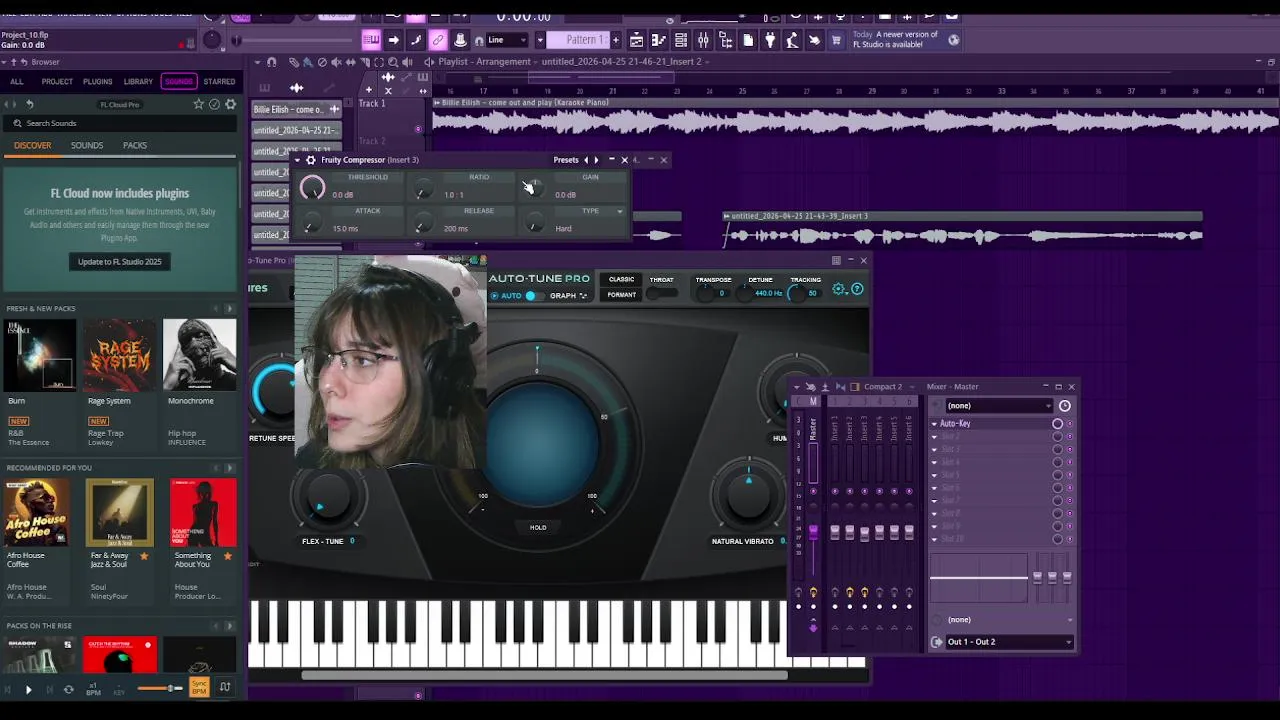Open project info page icon
Viewport: 1280px width, 720px height.
pyautogui.click(x=748, y=40)
